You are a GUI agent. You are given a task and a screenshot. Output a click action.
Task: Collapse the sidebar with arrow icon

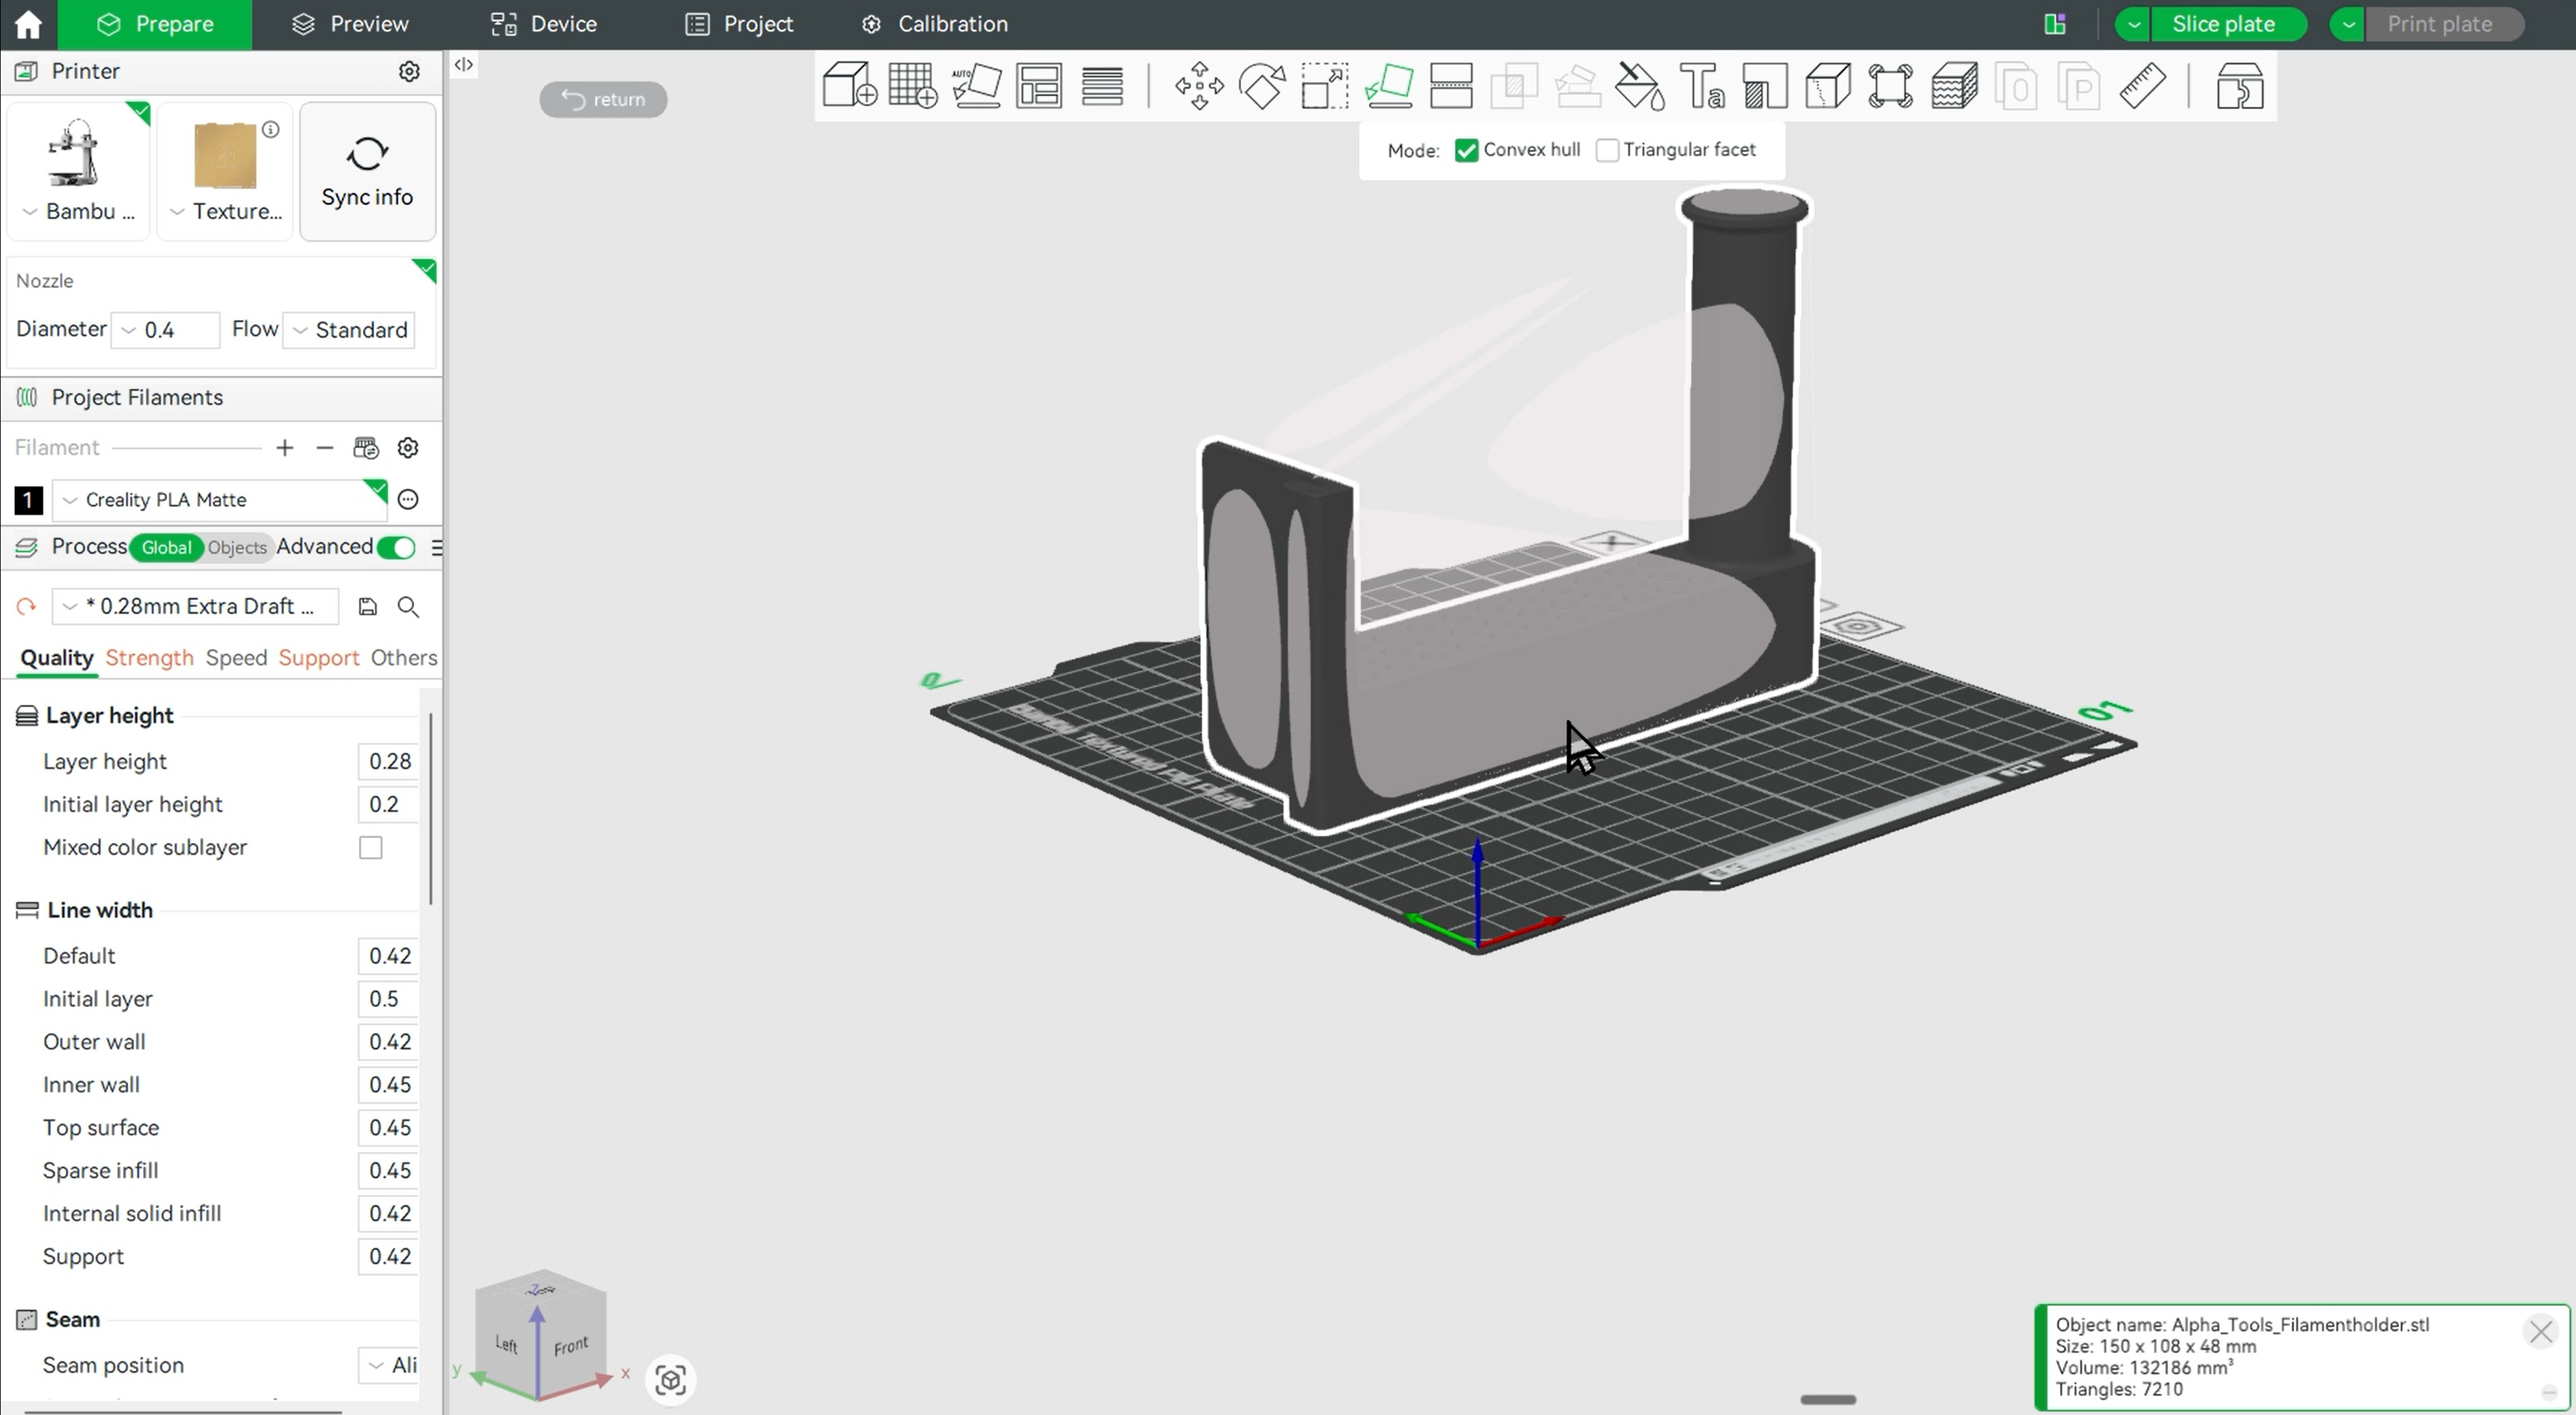[463, 65]
